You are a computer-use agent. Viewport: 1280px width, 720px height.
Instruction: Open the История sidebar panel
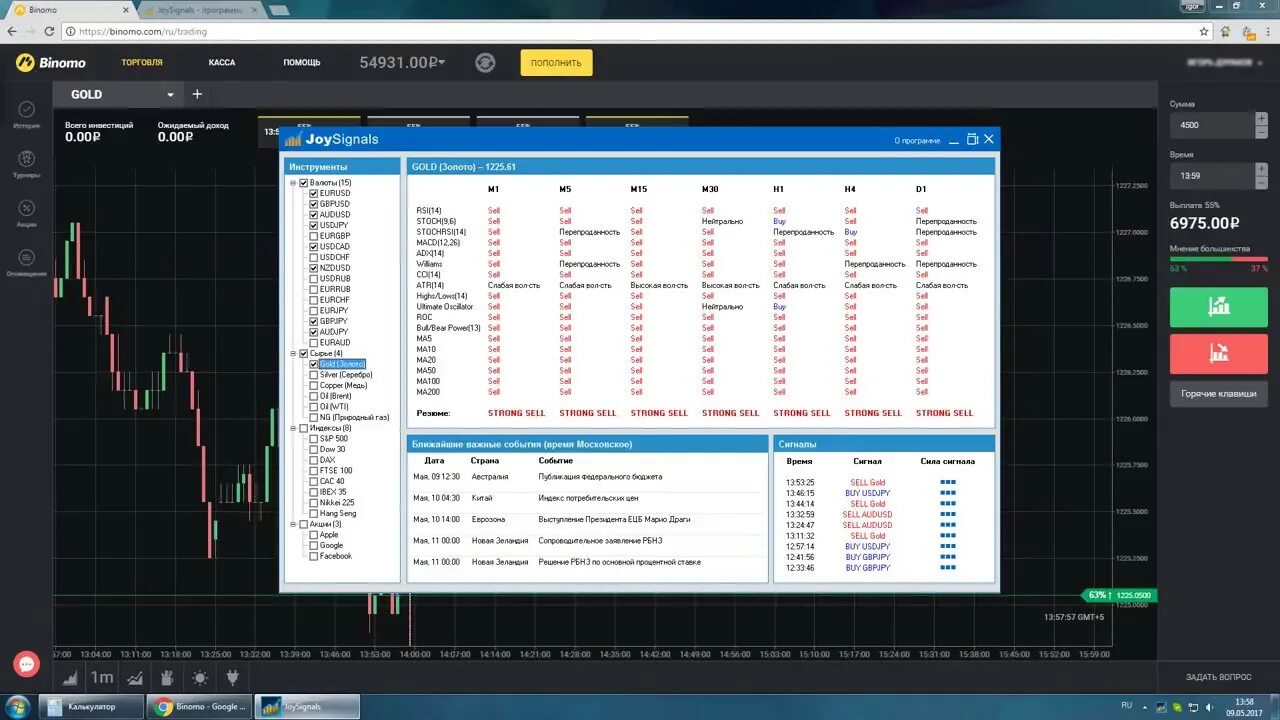coord(27,115)
